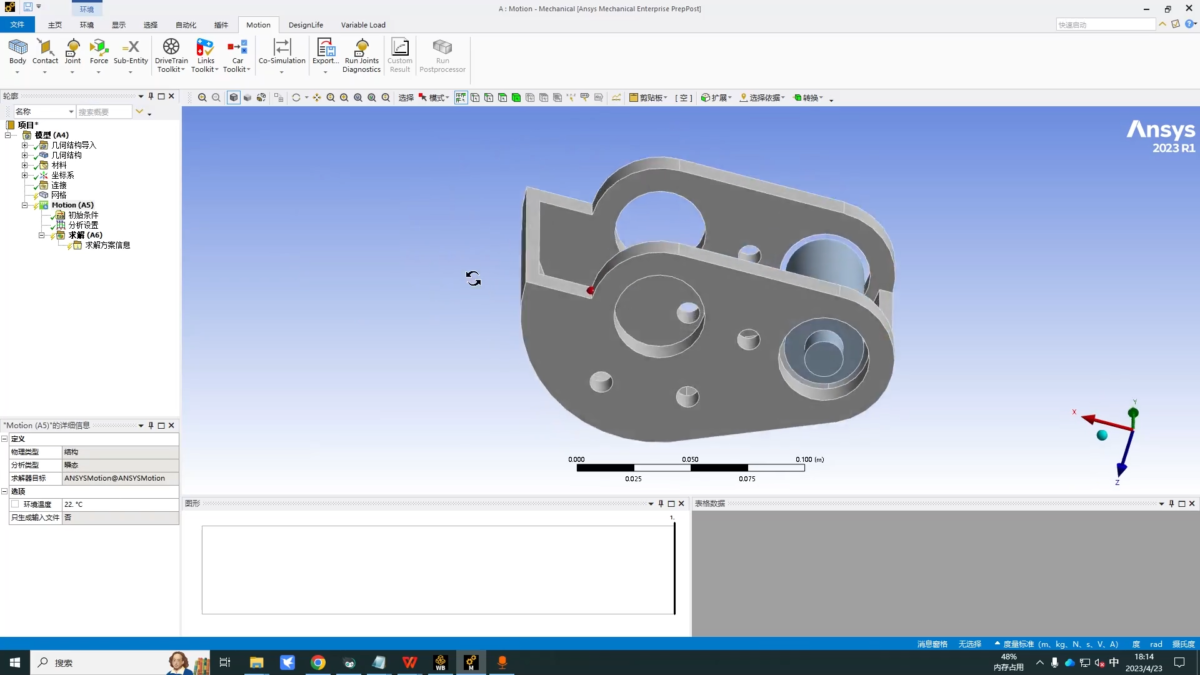Open the 转换 dropdown
The height and width of the screenshot is (675, 1200).
pos(807,98)
